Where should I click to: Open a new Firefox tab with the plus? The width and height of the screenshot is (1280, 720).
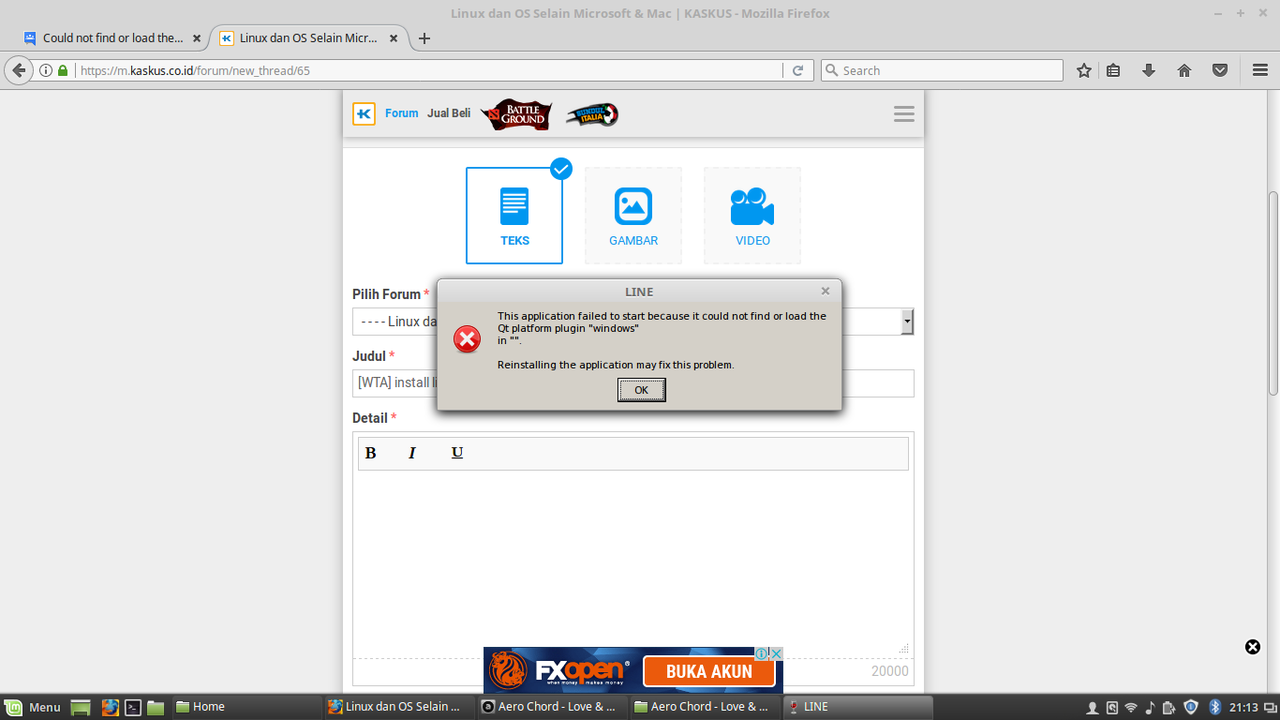point(424,39)
